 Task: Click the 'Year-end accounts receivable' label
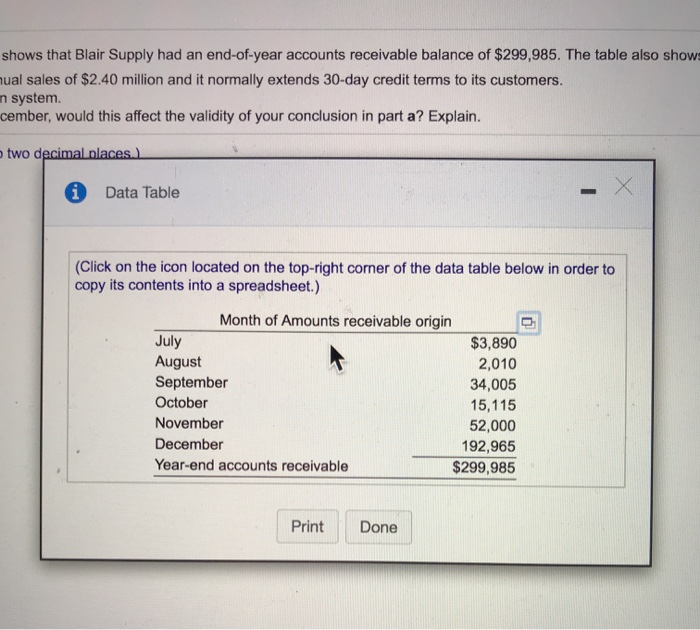point(251,466)
